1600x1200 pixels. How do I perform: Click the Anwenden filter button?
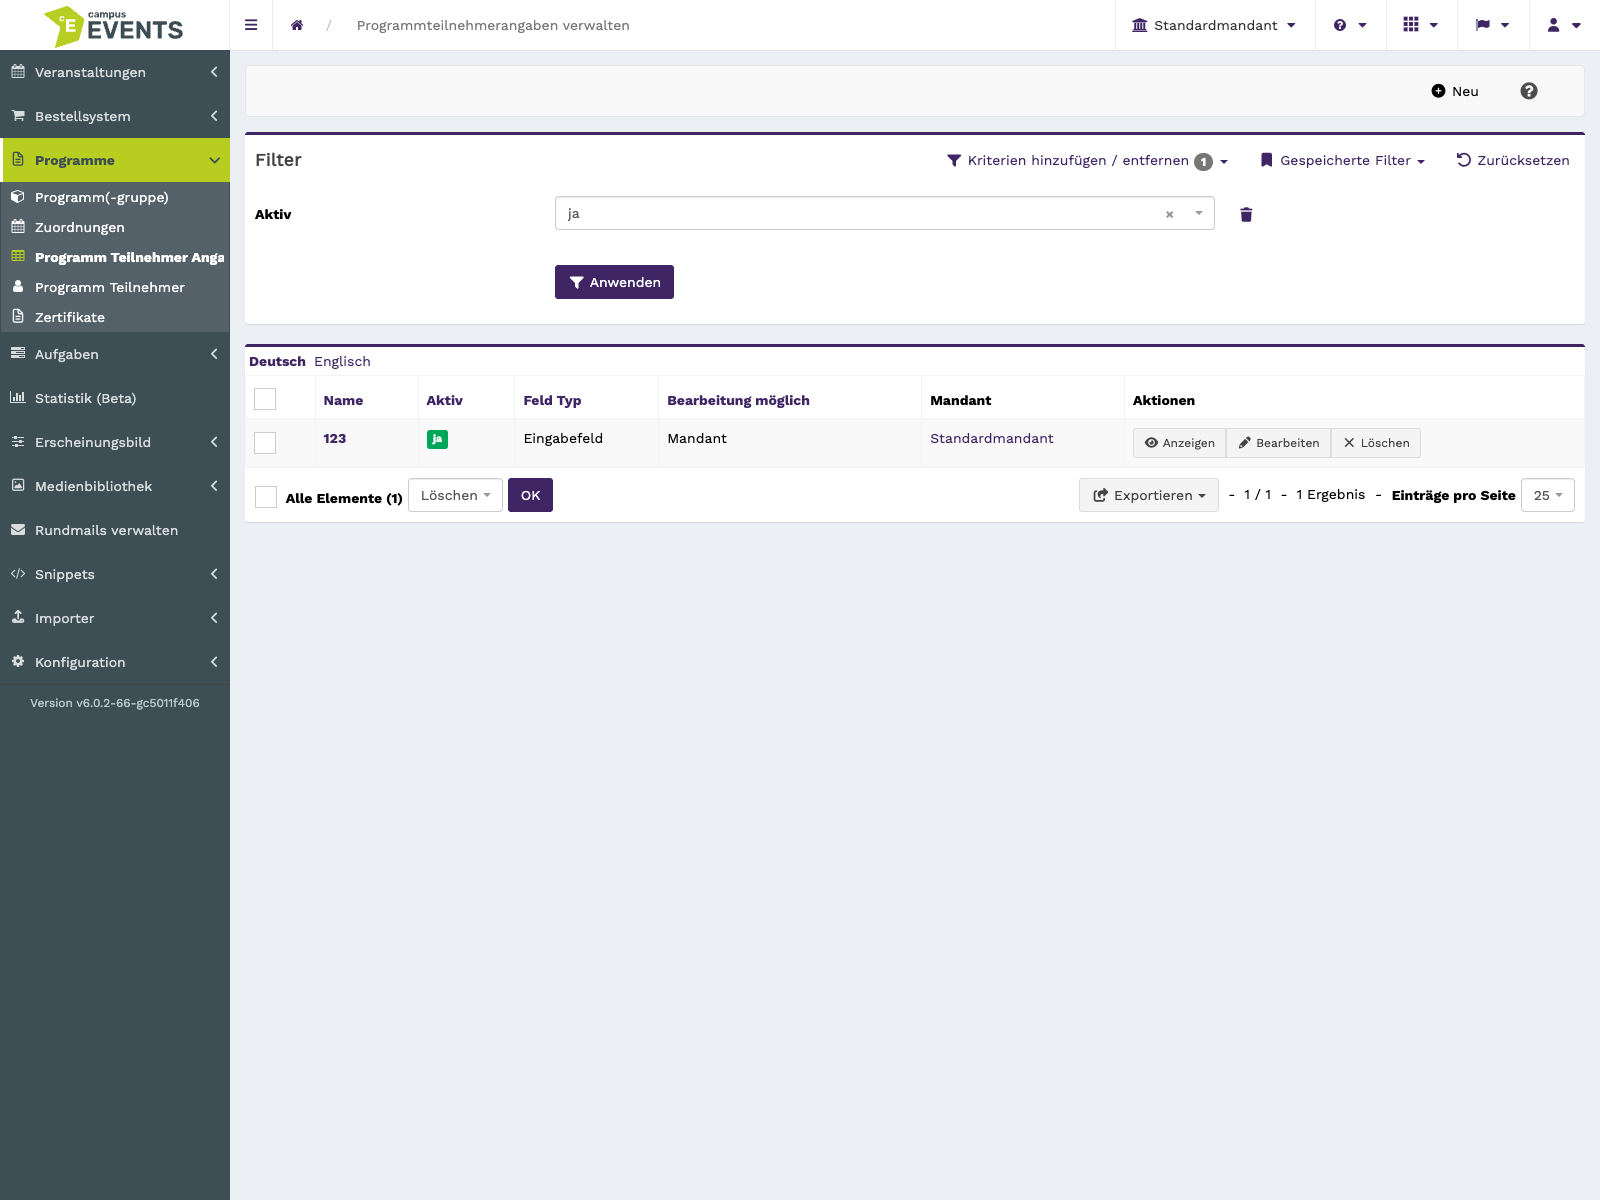(x=614, y=282)
